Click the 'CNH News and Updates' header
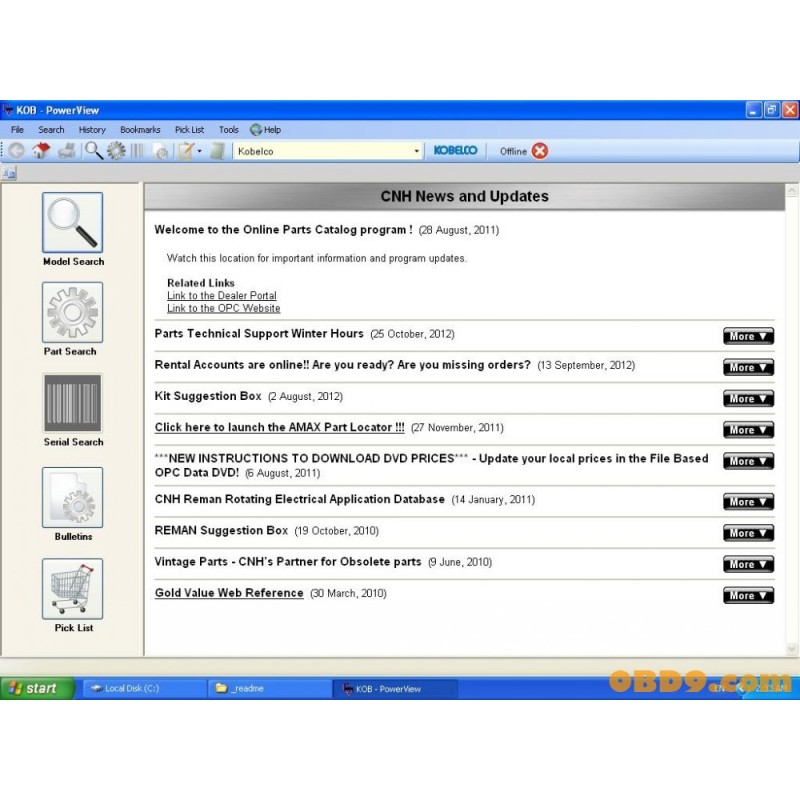The height and width of the screenshot is (800, 800). point(465,196)
